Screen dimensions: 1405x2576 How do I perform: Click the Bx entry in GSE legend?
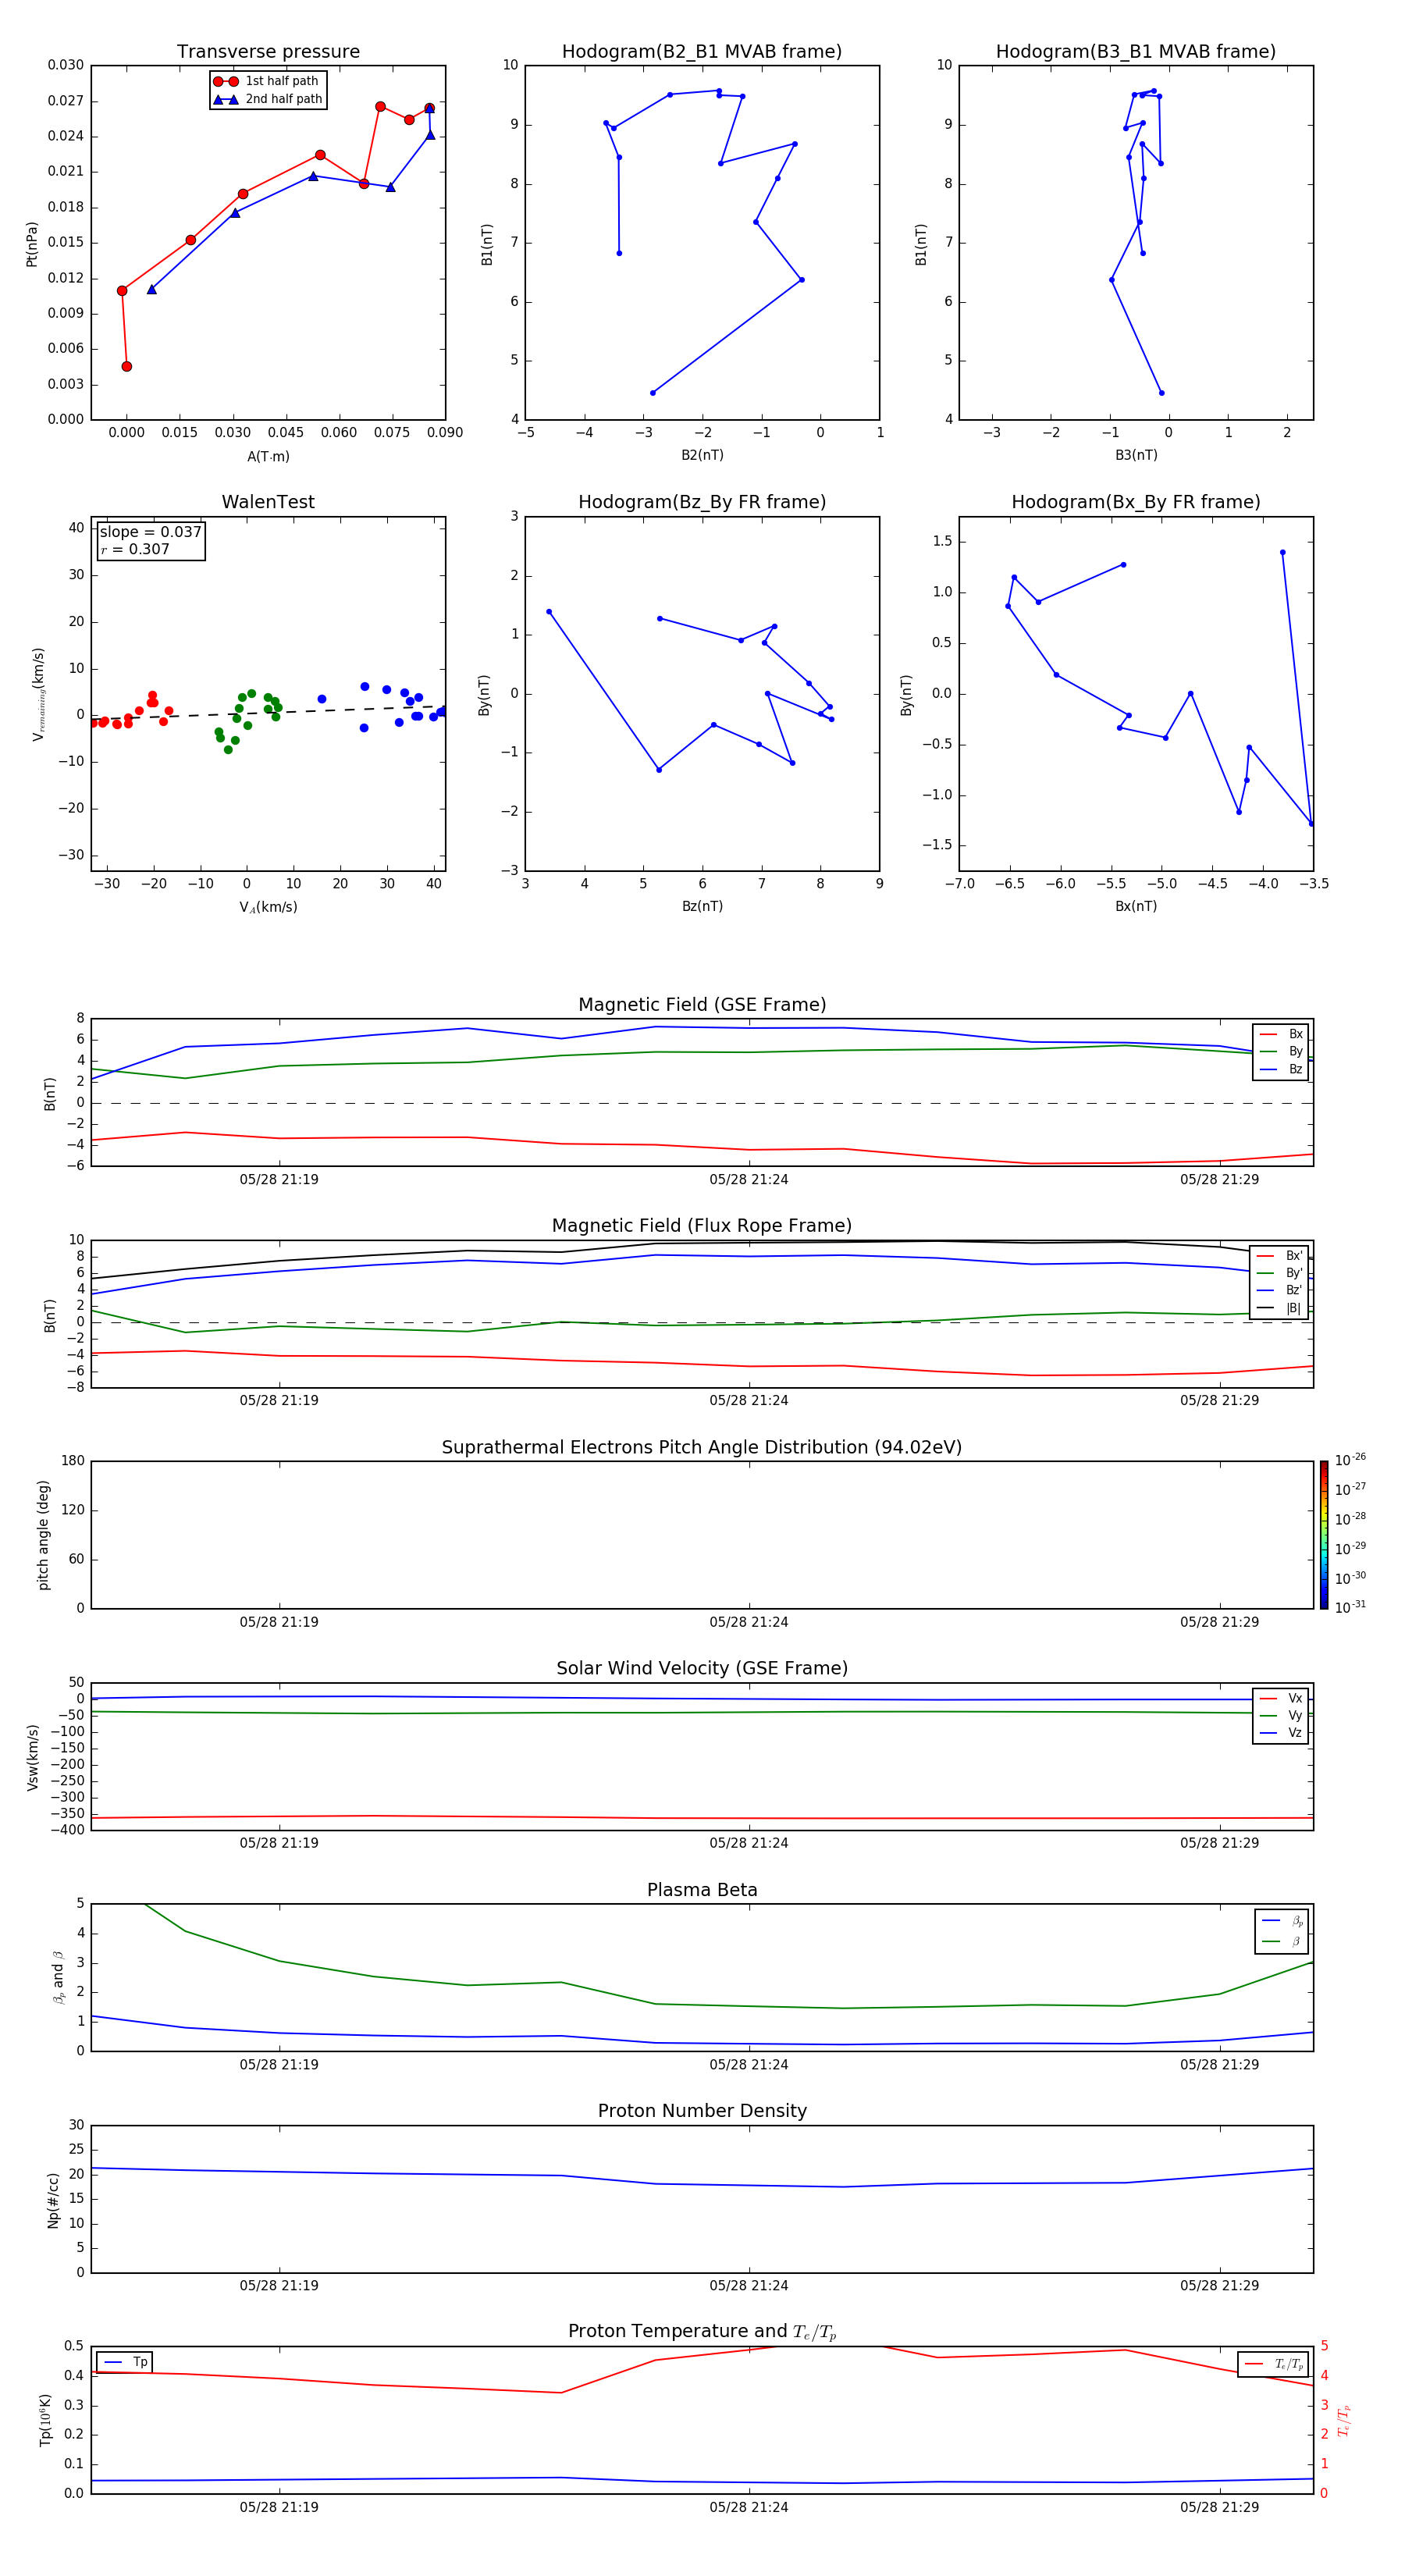pyautogui.click(x=1282, y=1034)
